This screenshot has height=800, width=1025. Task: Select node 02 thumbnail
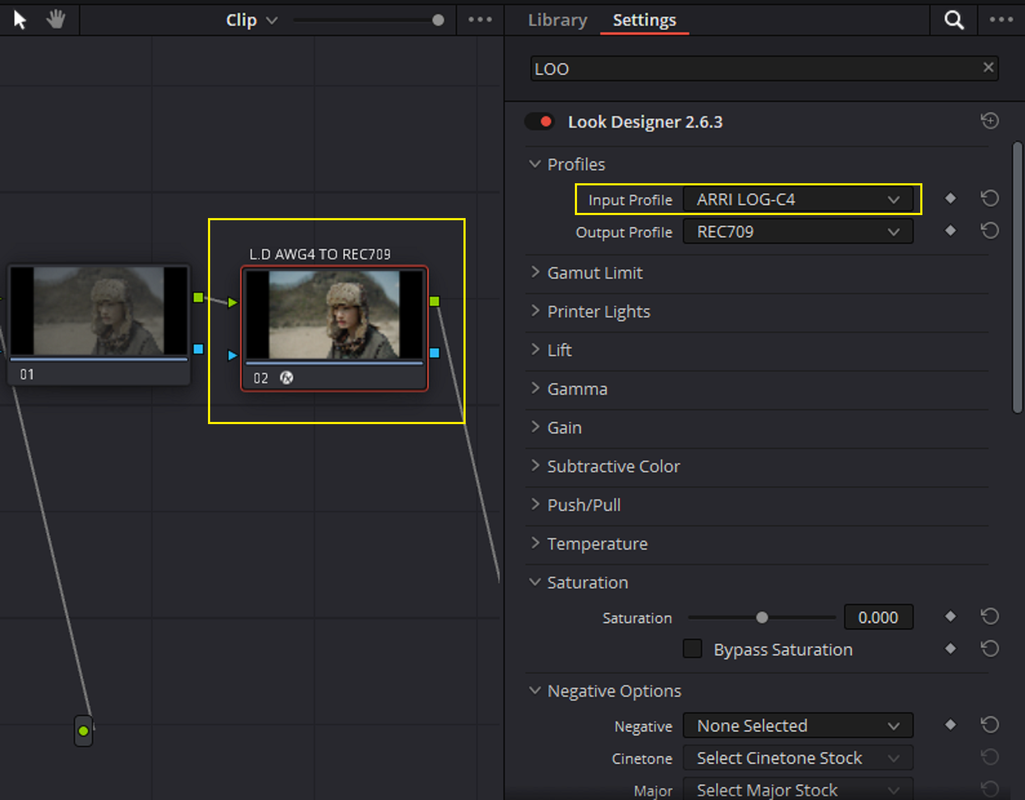334,315
